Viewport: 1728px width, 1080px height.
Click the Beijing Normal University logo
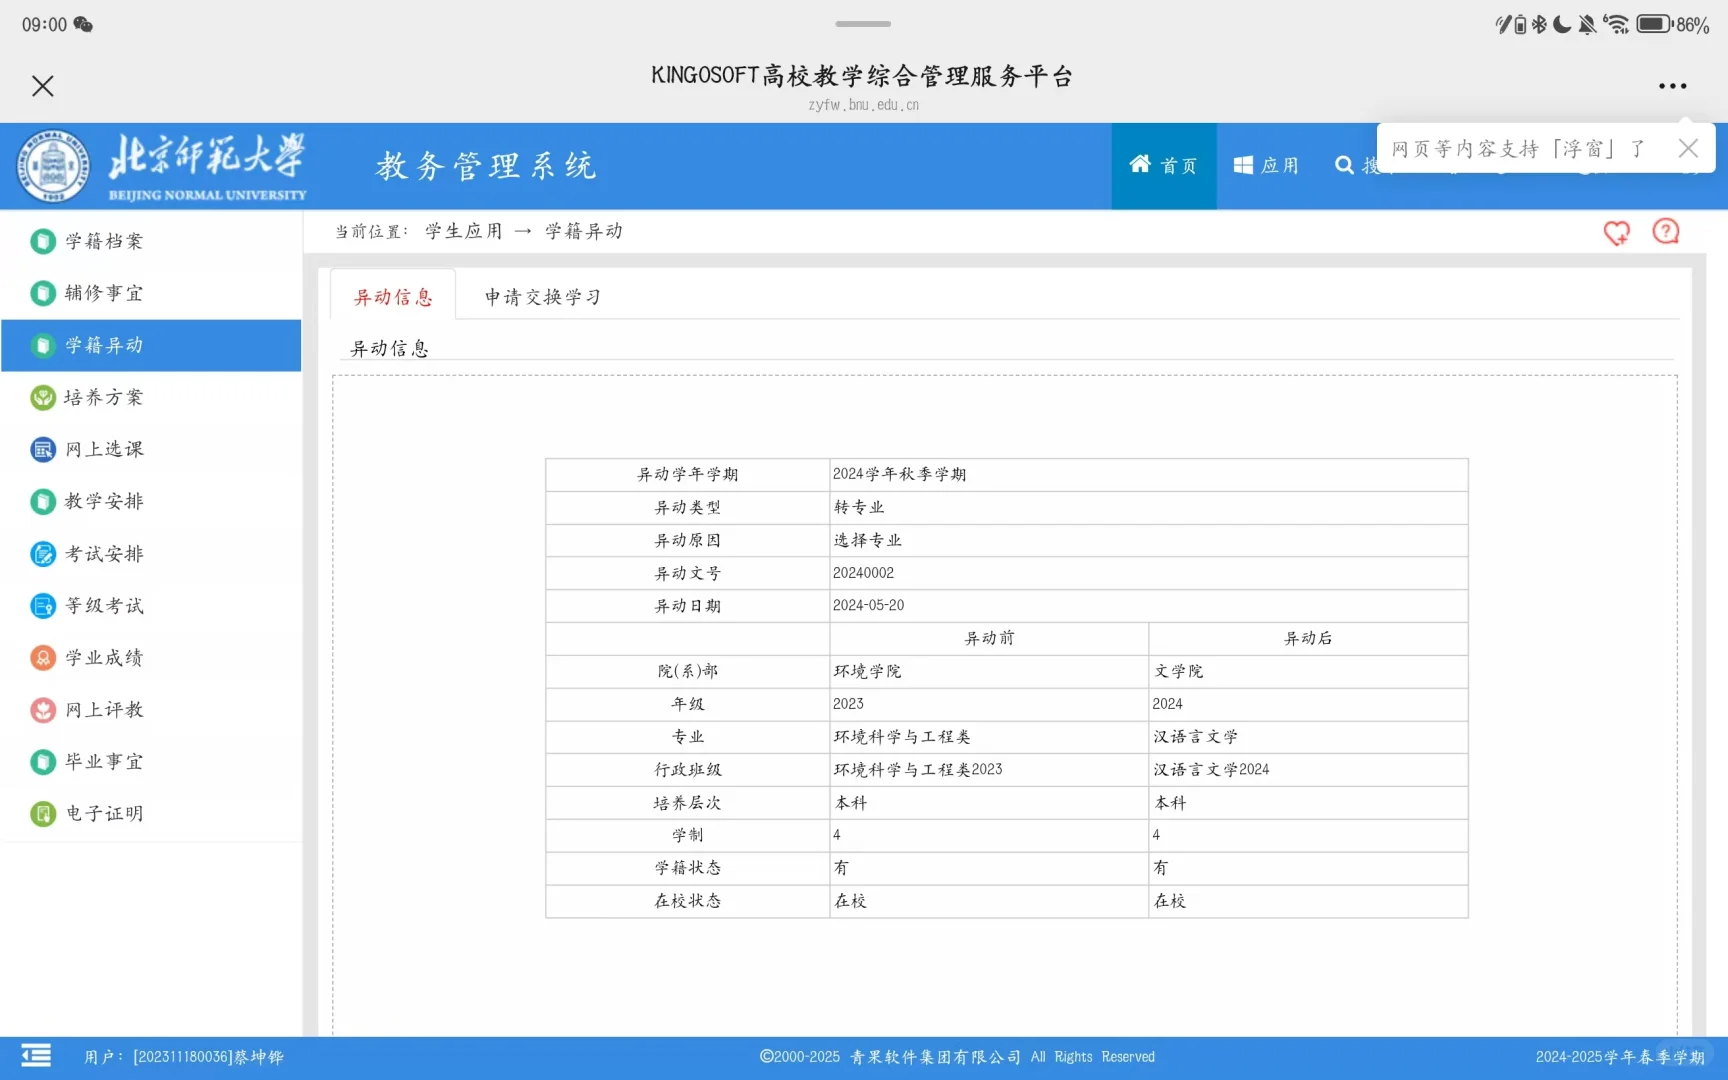tap(52, 165)
